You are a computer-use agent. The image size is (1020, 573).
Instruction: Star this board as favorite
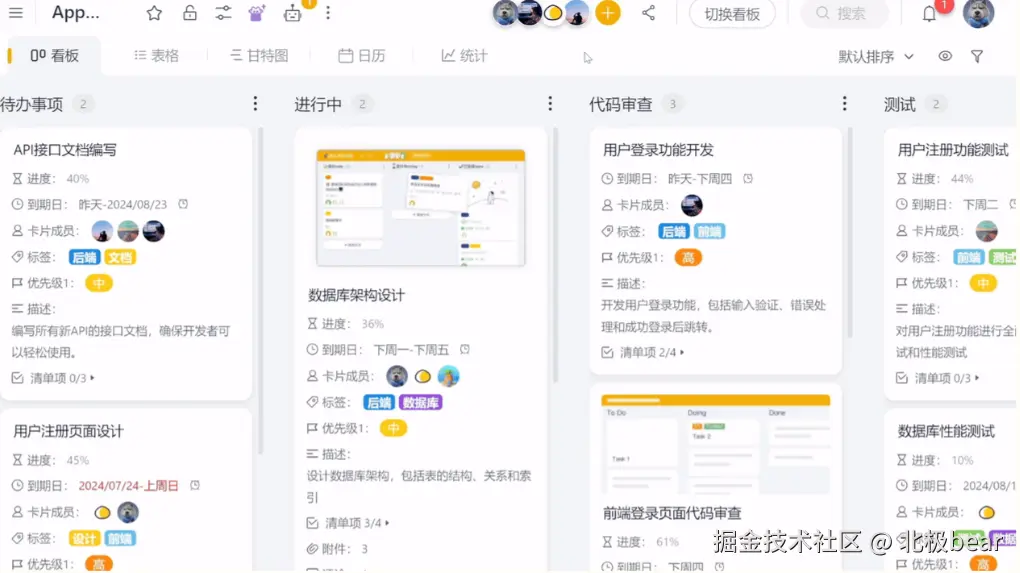click(154, 13)
